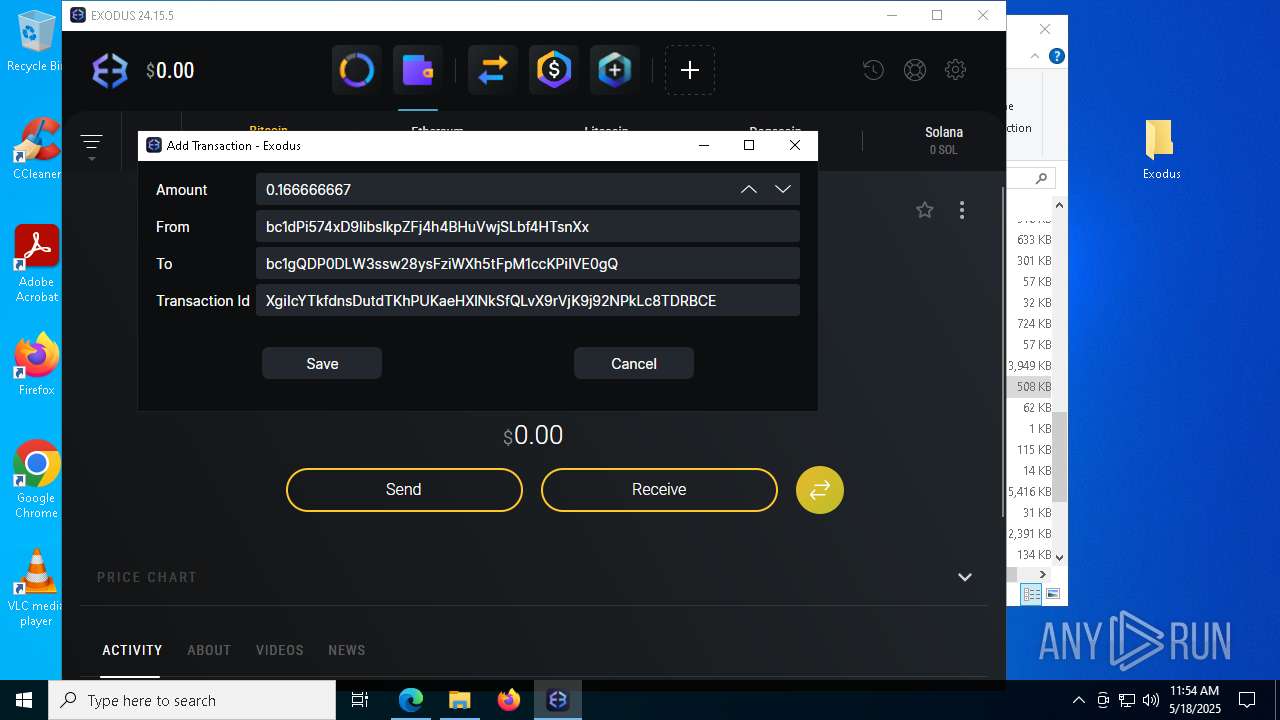Image resolution: width=1280 pixels, height=720 pixels.
Task: Save the transaction
Action: (x=322, y=364)
